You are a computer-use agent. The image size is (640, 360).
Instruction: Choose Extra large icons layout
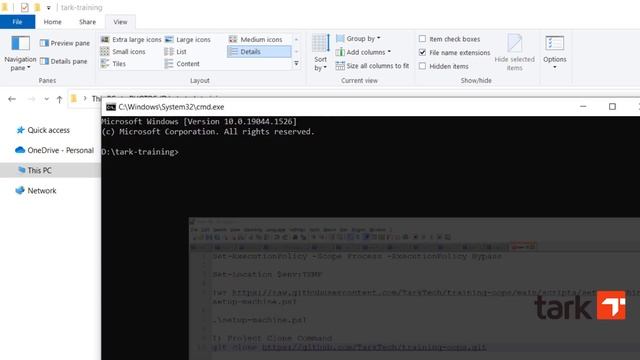pos(131,40)
